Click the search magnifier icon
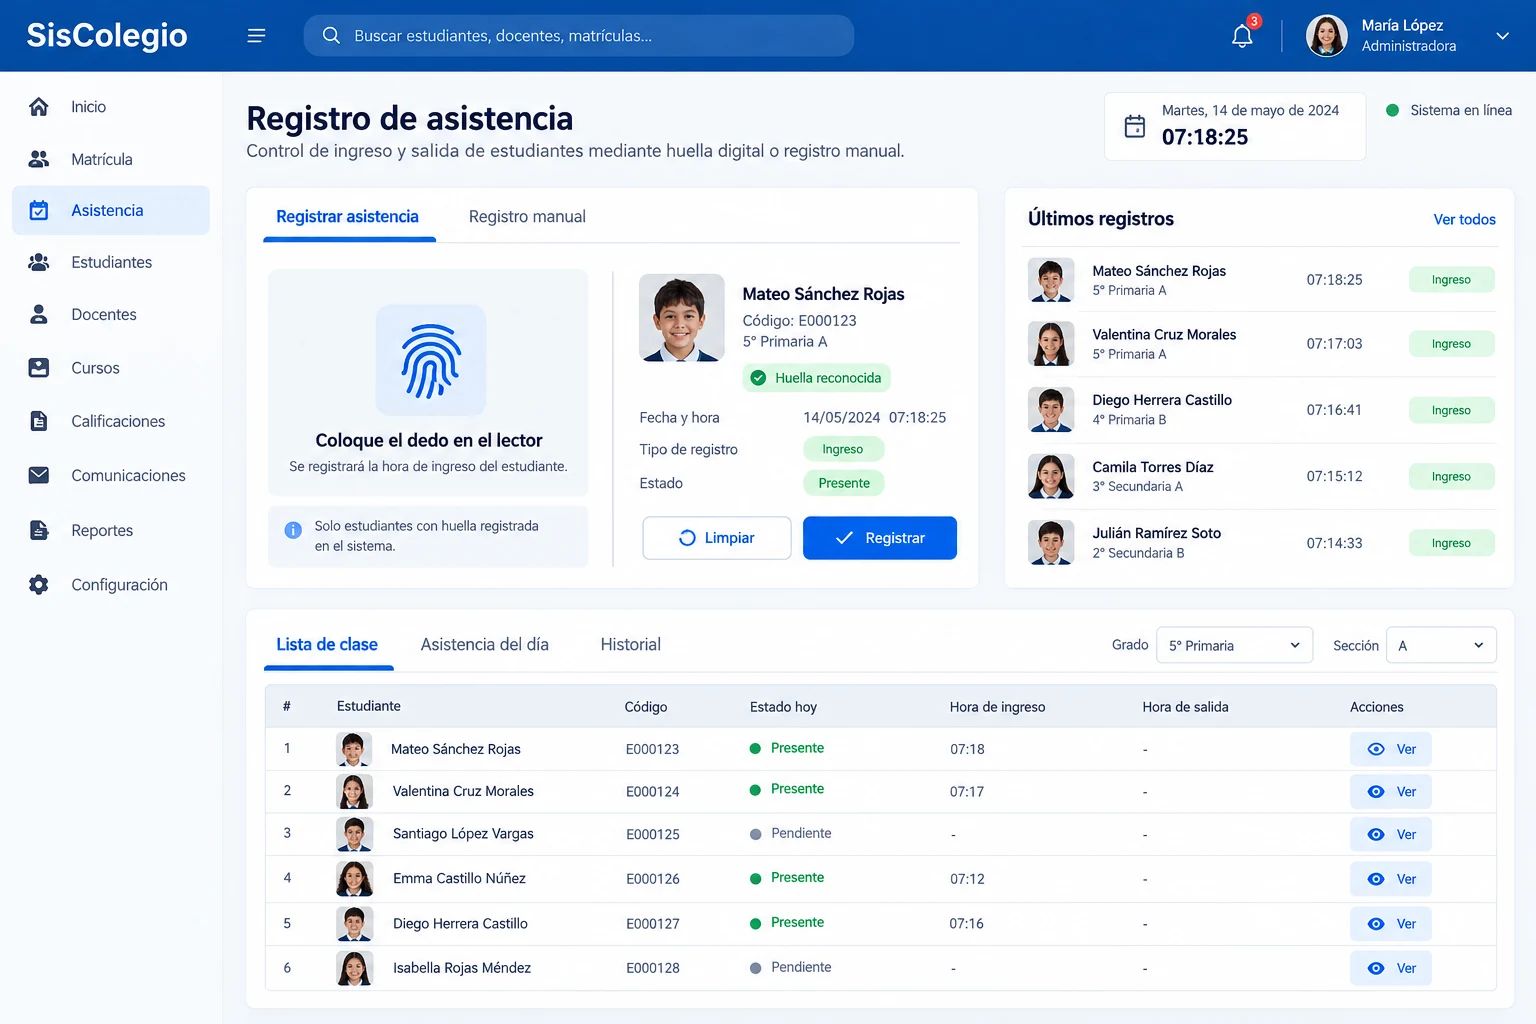This screenshot has width=1536, height=1024. pyautogui.click(x=331, y=36)
